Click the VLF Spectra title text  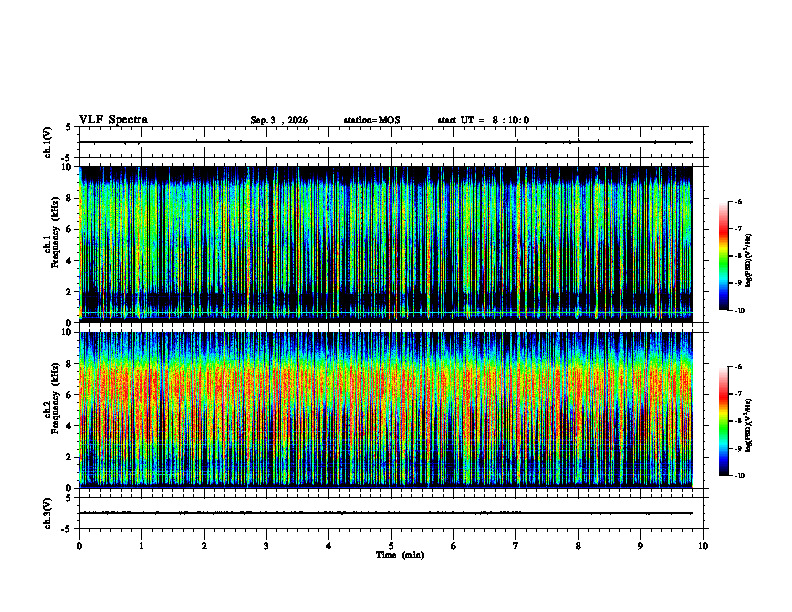pos(113,120)
